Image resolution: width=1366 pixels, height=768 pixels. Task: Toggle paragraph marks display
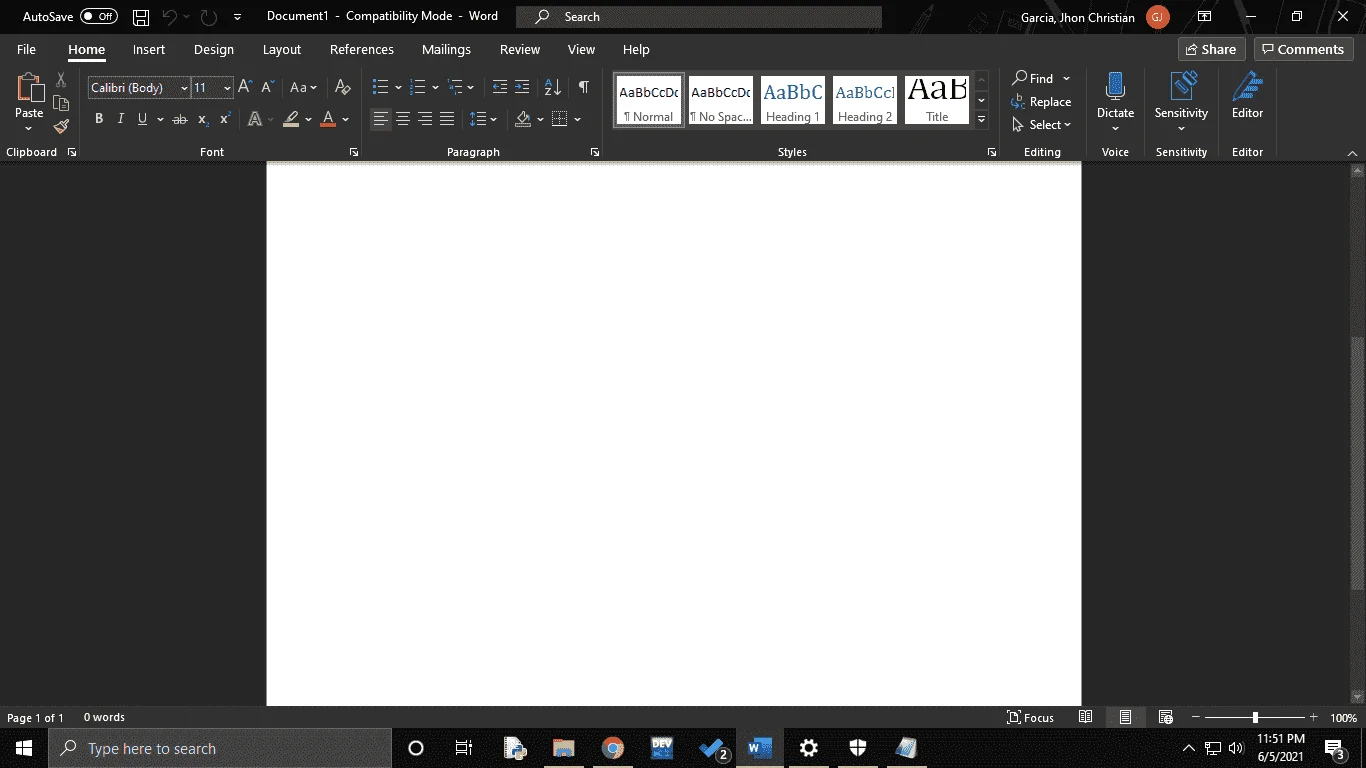(x=584, y=88)
